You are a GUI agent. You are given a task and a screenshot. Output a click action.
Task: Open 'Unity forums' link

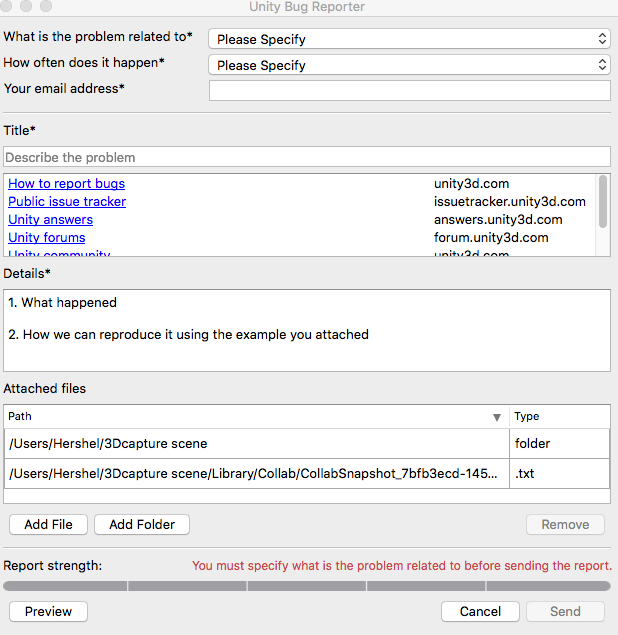pos(47,237)
